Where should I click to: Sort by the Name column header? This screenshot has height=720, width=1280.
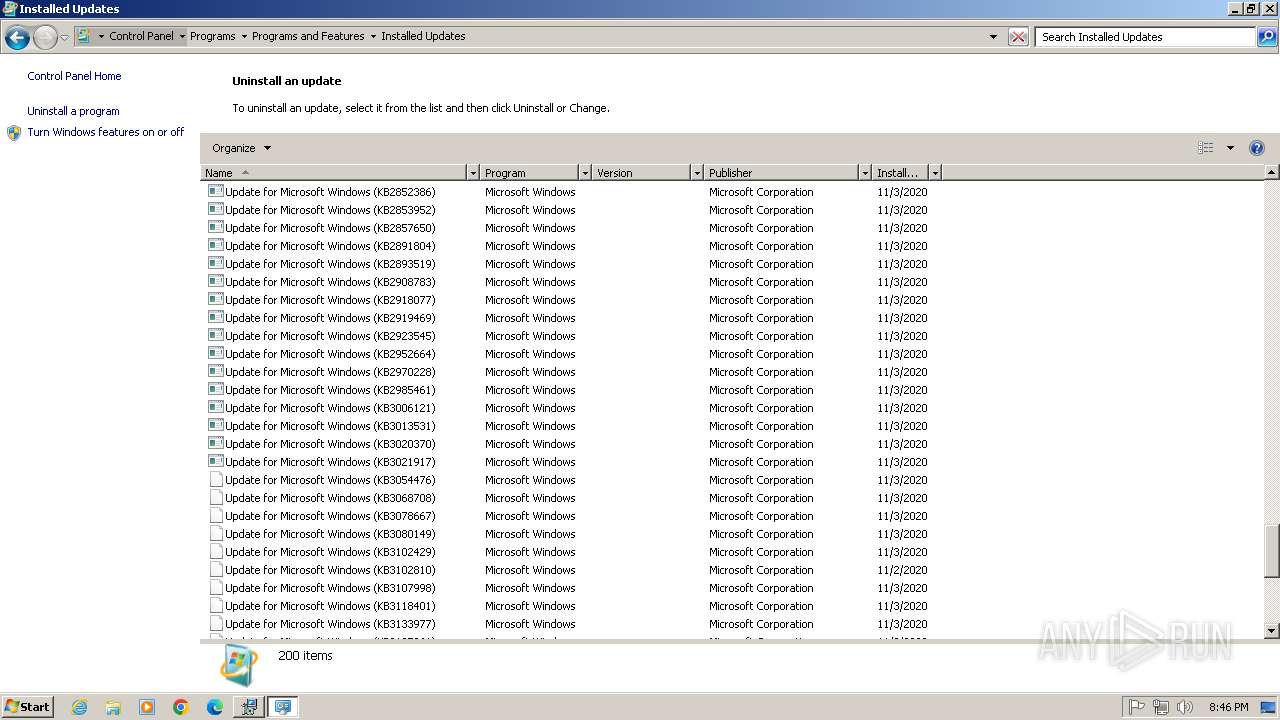pyautogui.click(x=334, y=173)
